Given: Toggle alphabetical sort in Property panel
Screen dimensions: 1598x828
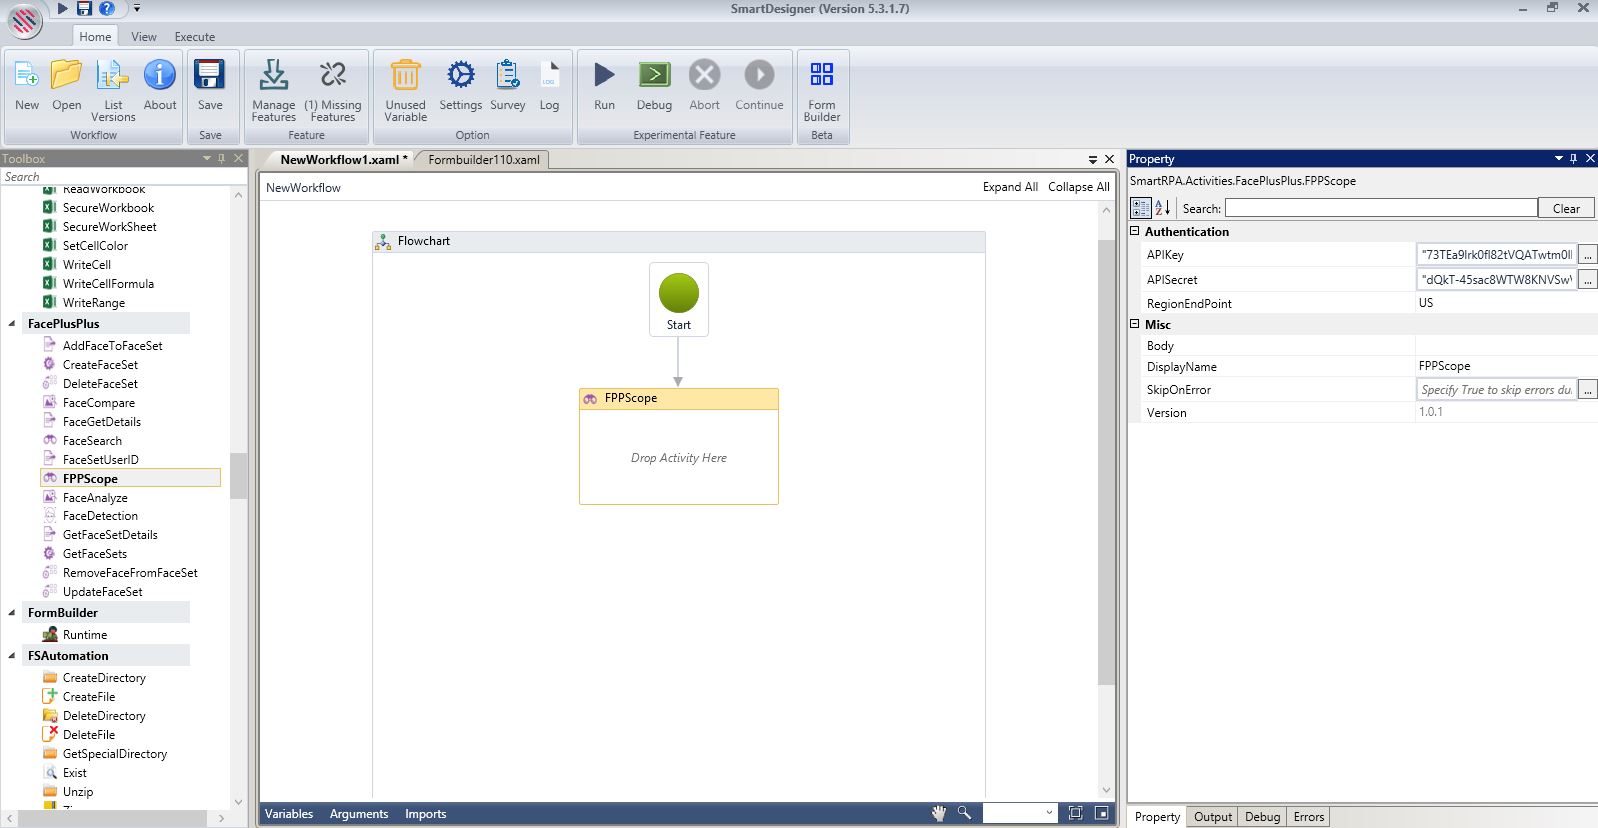Looking at the screenshot, I should click(1162, 208).
